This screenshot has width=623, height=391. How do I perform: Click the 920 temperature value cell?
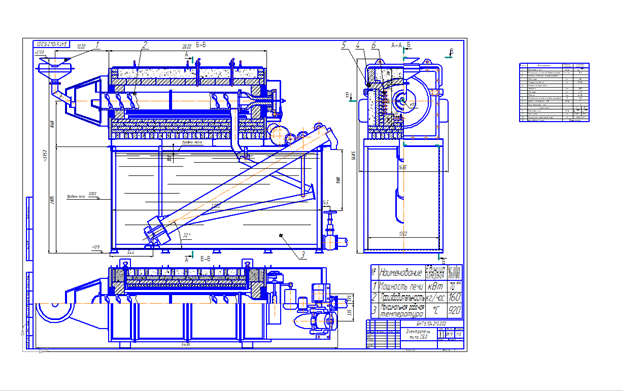tap(455, 311)
